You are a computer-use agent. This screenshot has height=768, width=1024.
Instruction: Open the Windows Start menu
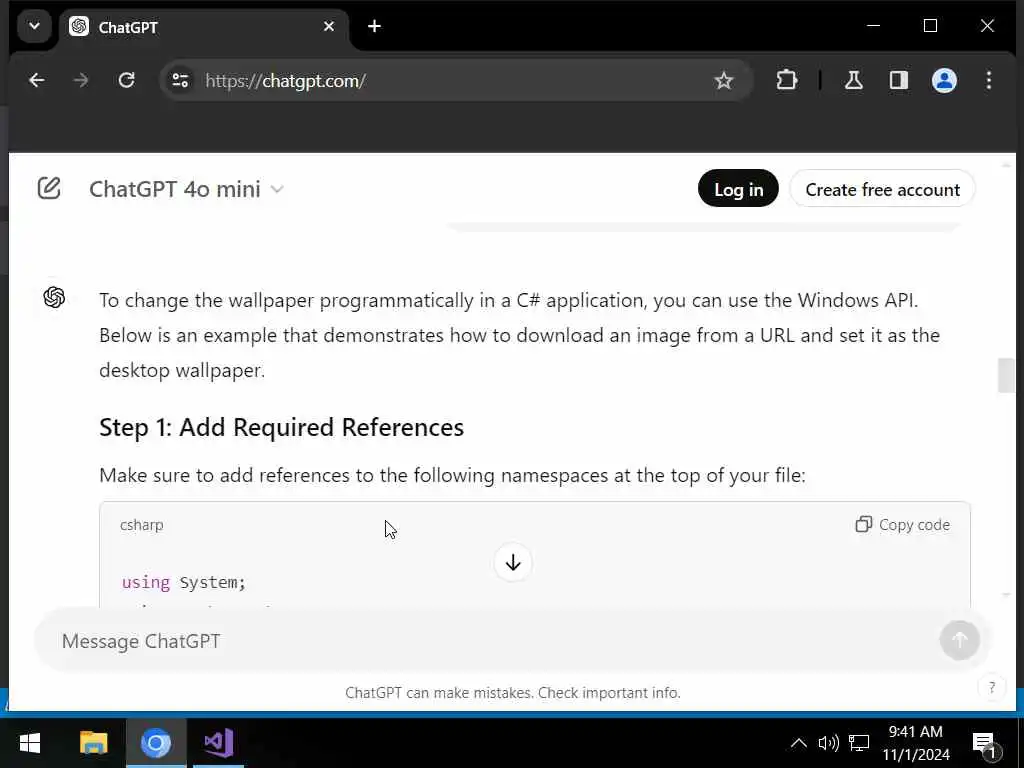pyautogui.click(x=29, y=743)
